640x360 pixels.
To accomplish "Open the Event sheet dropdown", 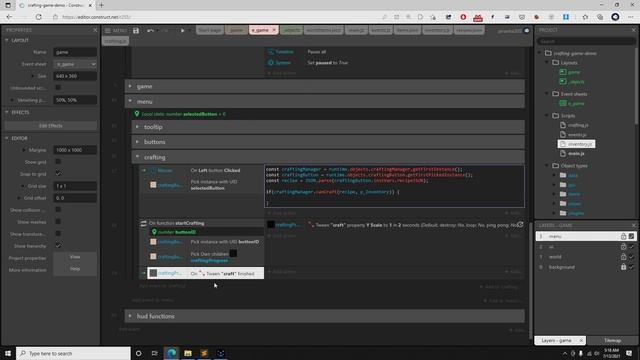I will point(75,64).
